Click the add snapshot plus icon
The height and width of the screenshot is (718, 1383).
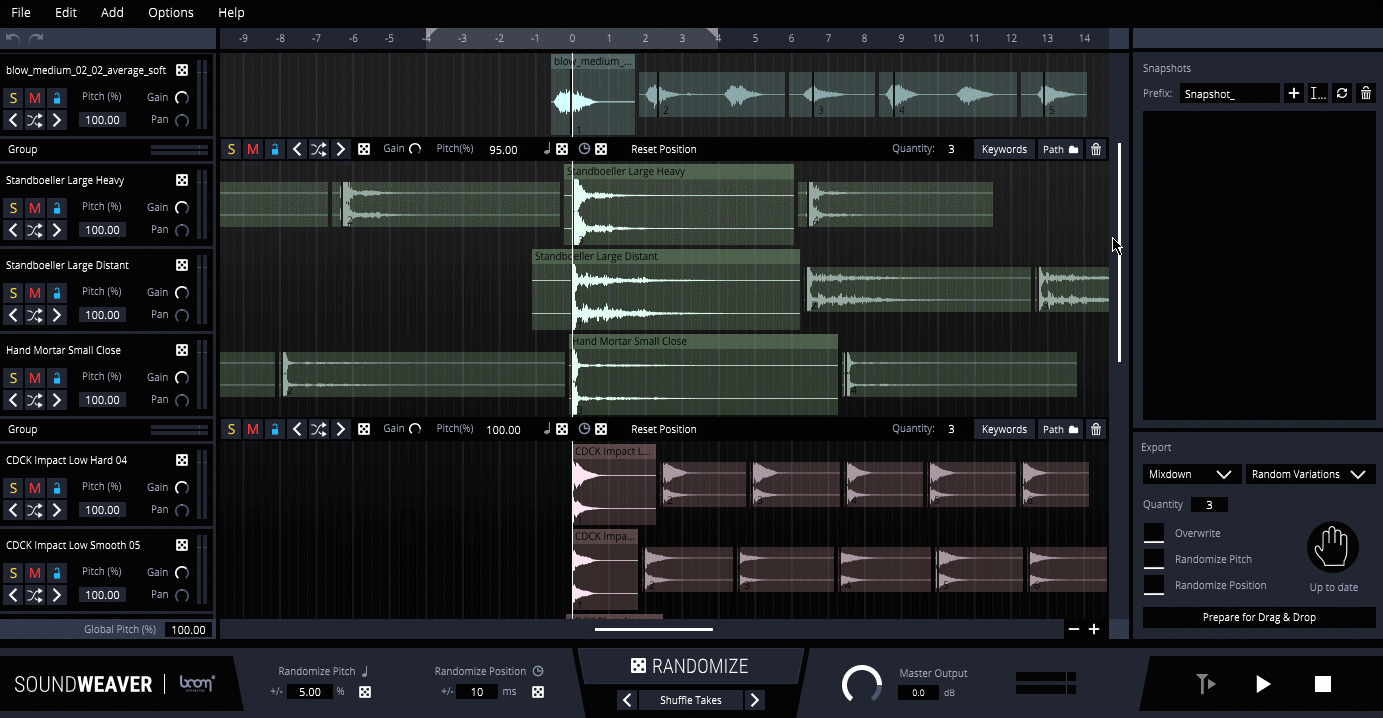[1294, 92]
